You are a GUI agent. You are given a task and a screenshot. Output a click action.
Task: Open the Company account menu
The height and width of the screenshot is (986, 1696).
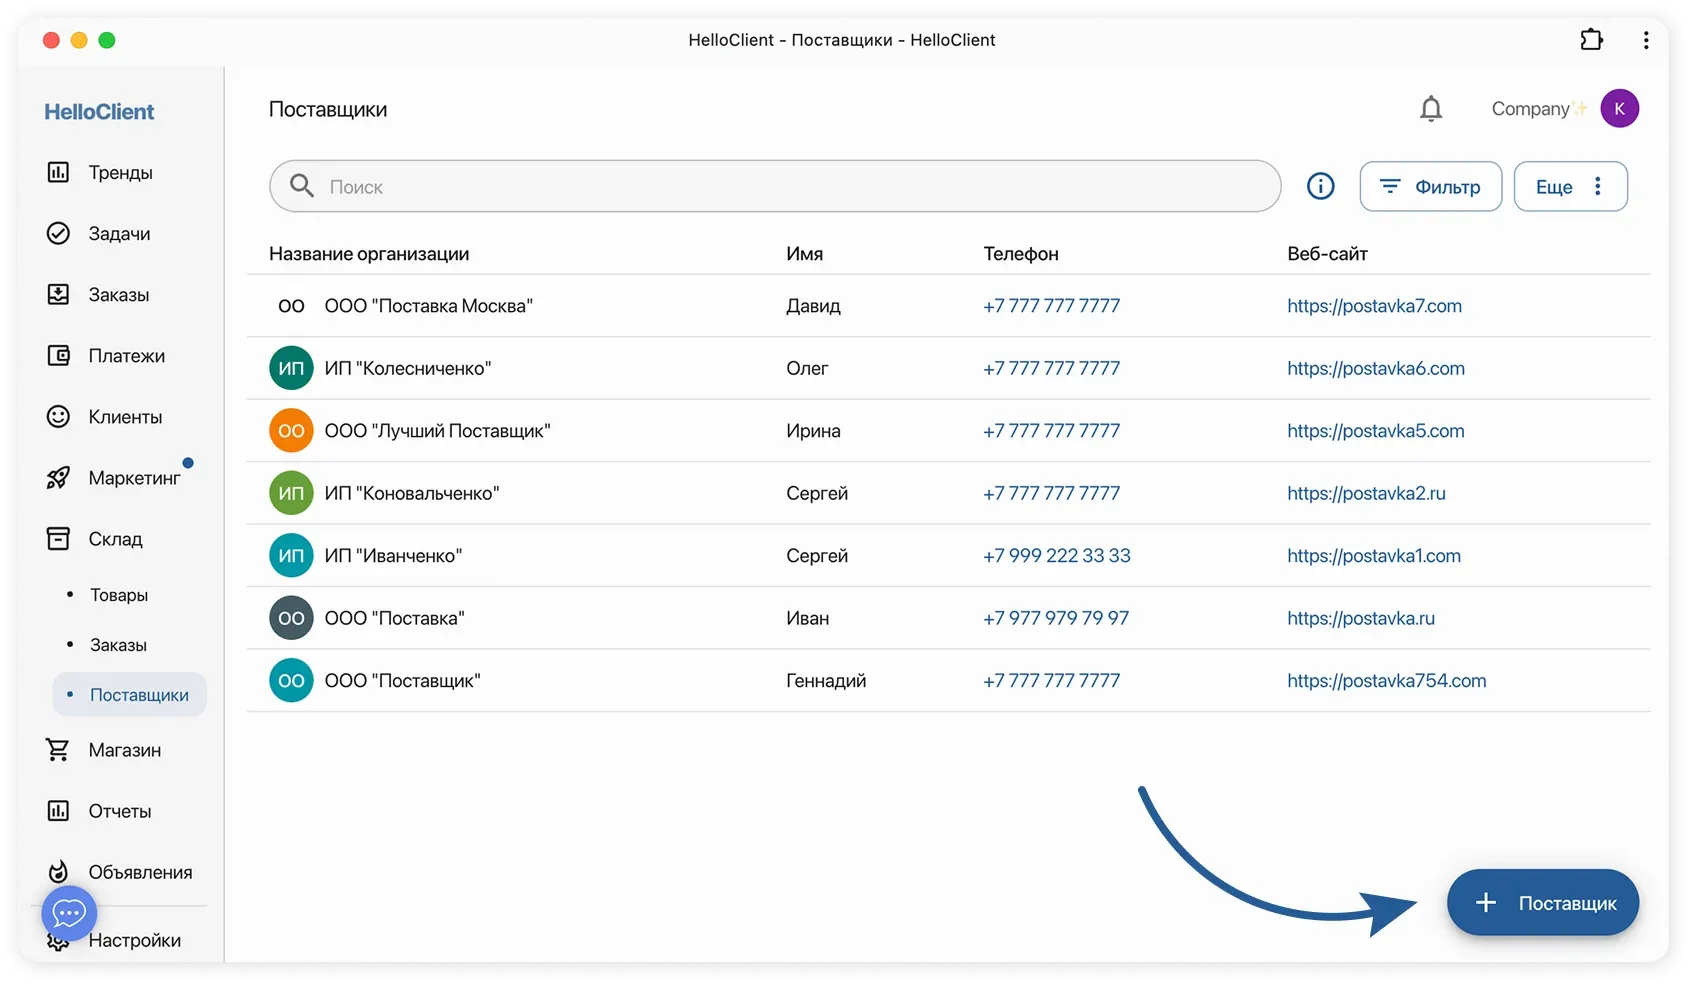click(x=1531, y=108)
